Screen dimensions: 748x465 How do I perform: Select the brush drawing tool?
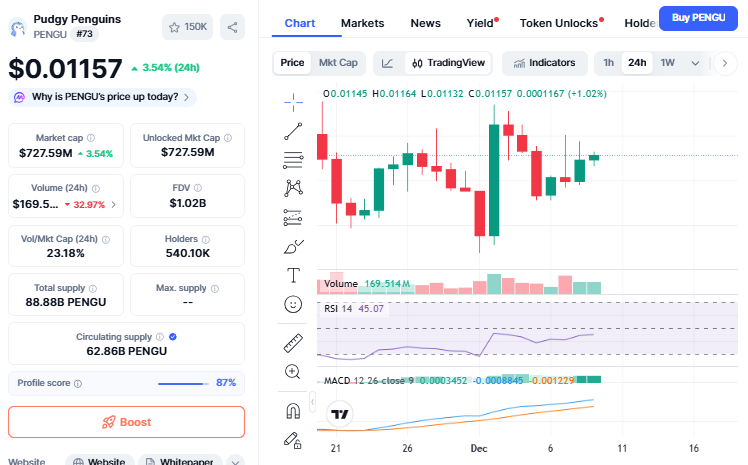293,246
